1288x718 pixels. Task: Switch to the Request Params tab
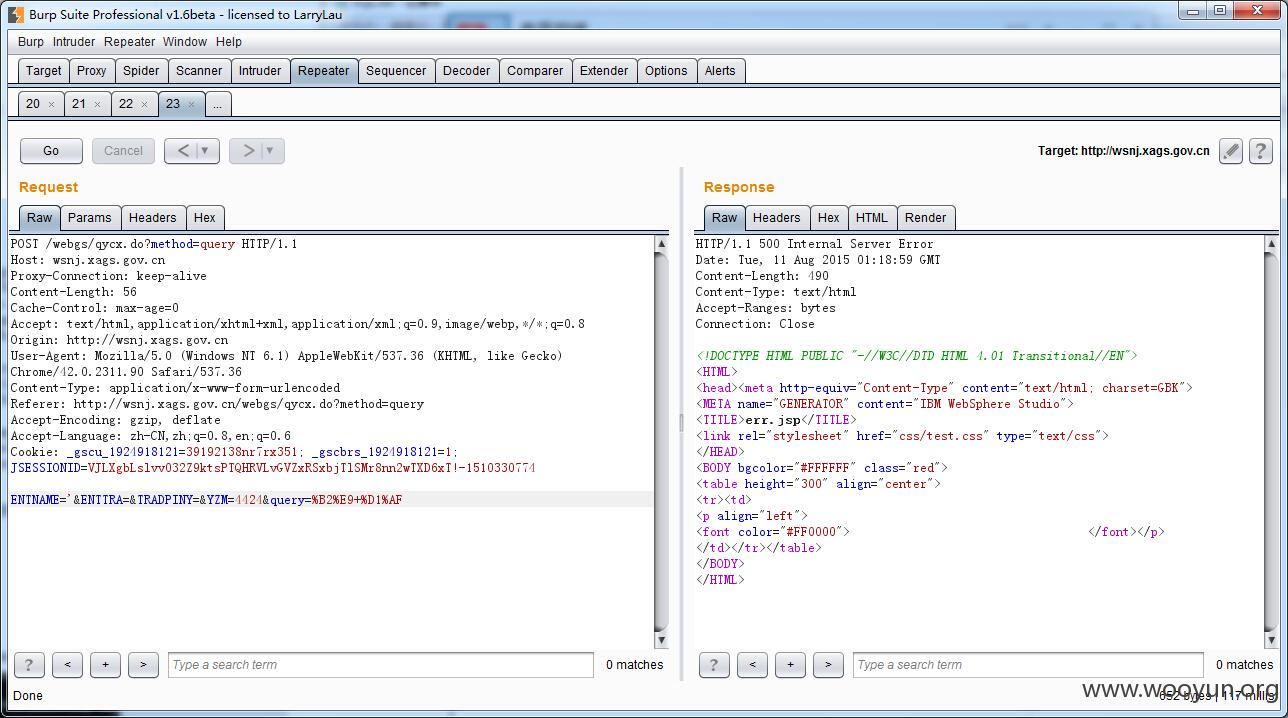90,218
